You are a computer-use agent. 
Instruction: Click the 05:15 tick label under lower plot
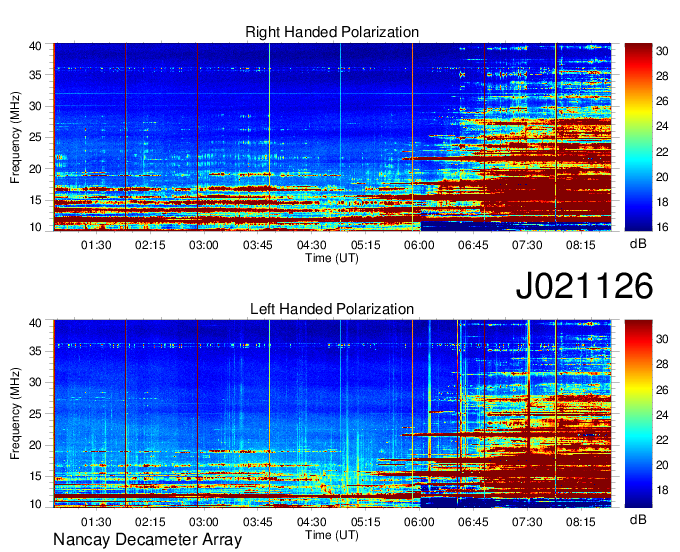[365, 522]
